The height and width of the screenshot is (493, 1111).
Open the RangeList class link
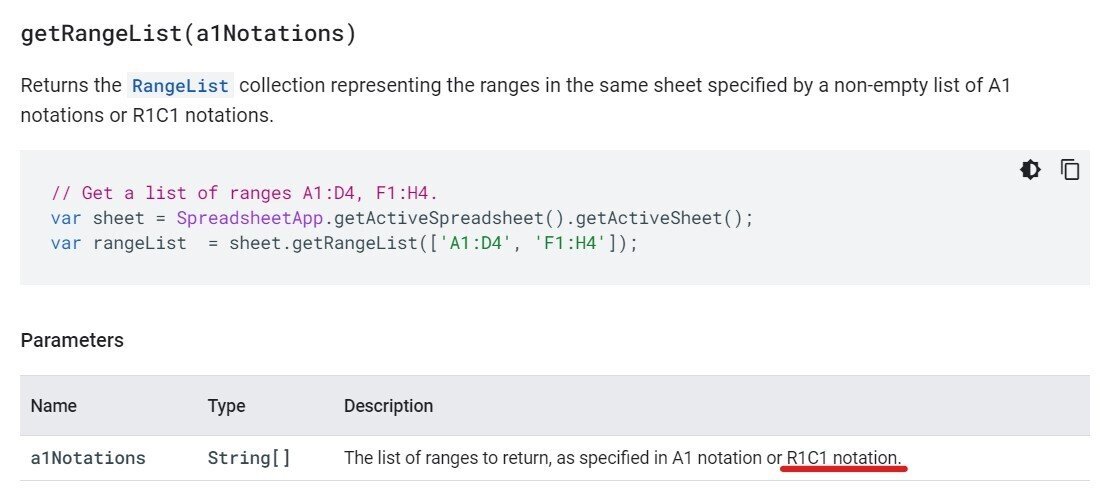click(x=181, y=86)
